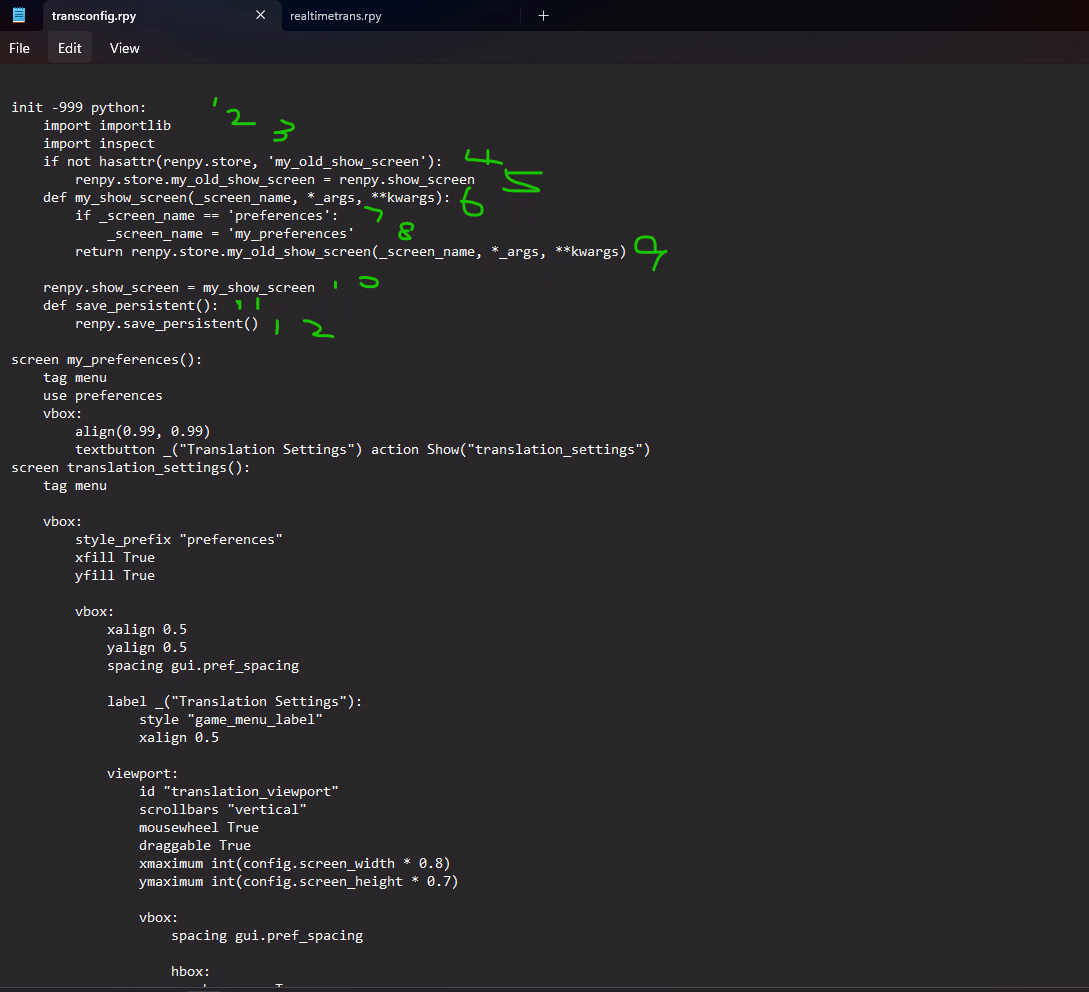Open the Edit menu
Image resolution: width=1089 pixels, height=992 pixels.
(x=70, y=48)
